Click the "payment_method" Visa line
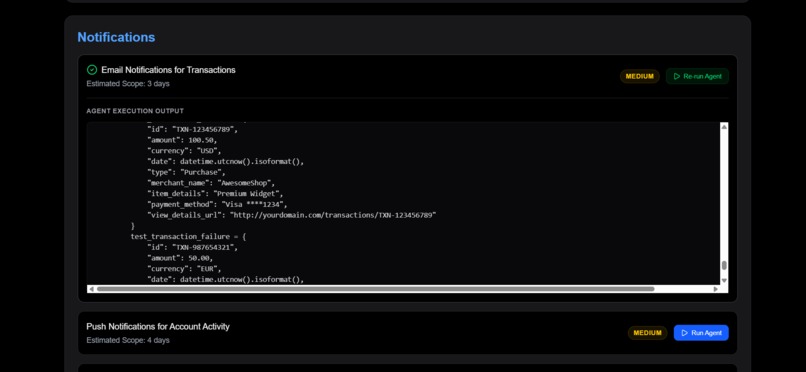Screen dimensions: 806x372 [x=217, y=204]
